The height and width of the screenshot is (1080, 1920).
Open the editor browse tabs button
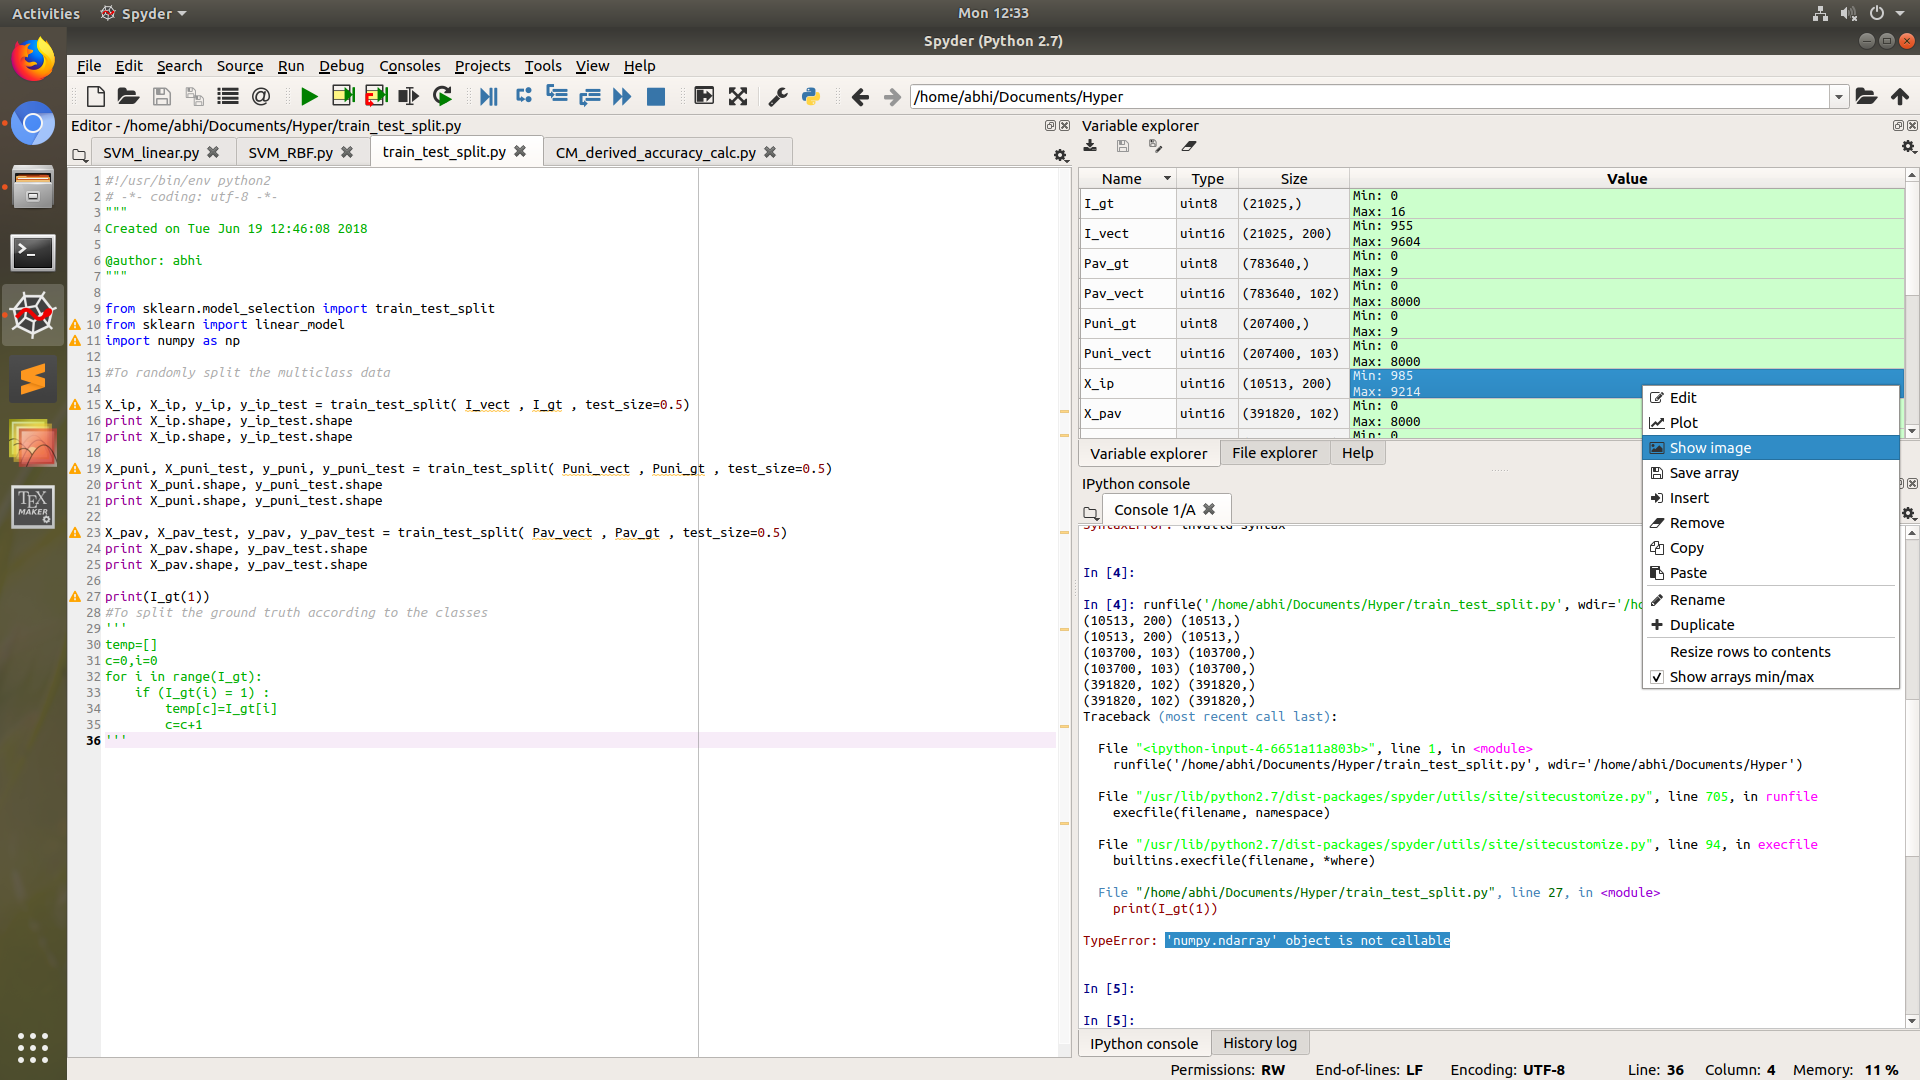tap(80, 154)
